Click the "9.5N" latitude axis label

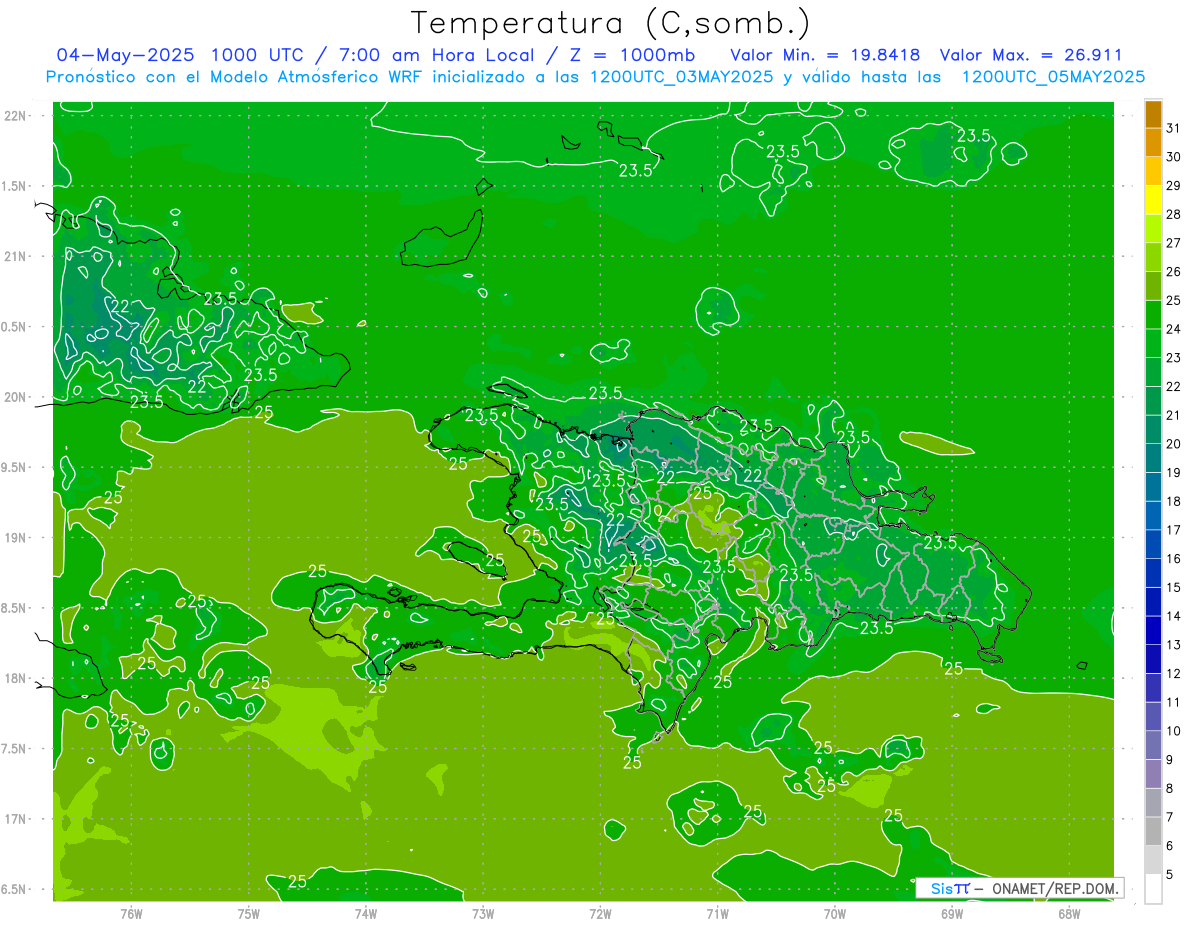click(x=15, y=467)
